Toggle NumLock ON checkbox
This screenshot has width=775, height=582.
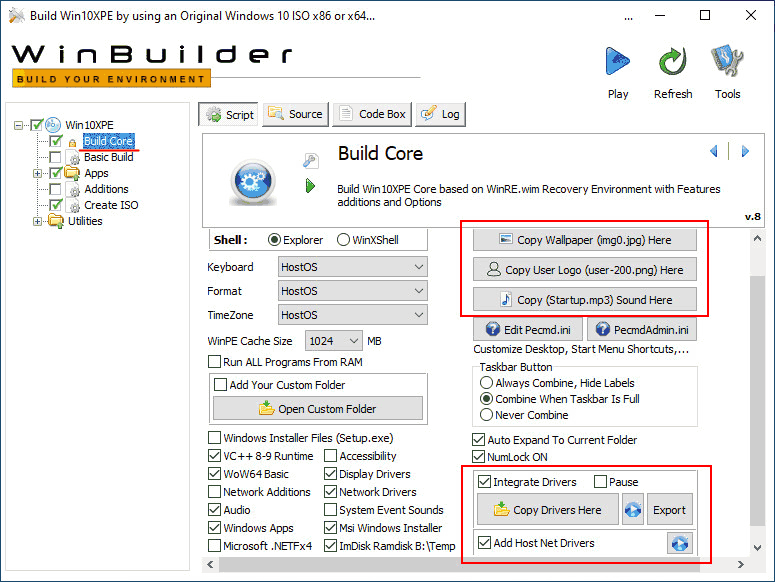tap(478, 456)
